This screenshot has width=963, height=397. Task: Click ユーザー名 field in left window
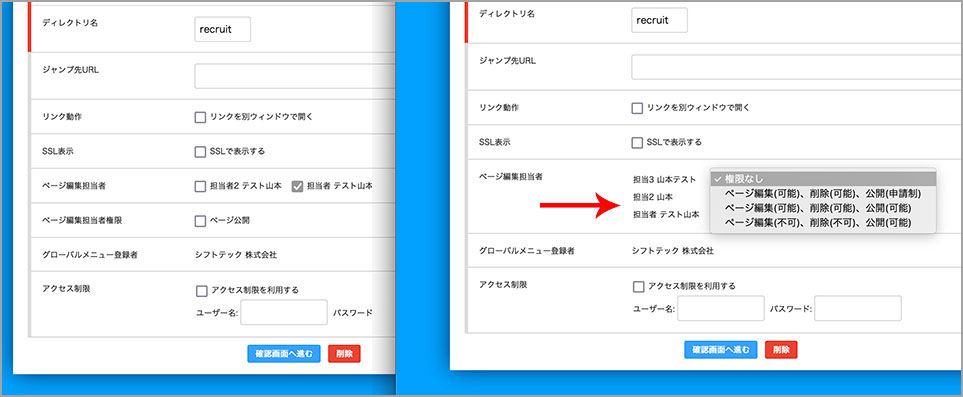coord(284,312)
